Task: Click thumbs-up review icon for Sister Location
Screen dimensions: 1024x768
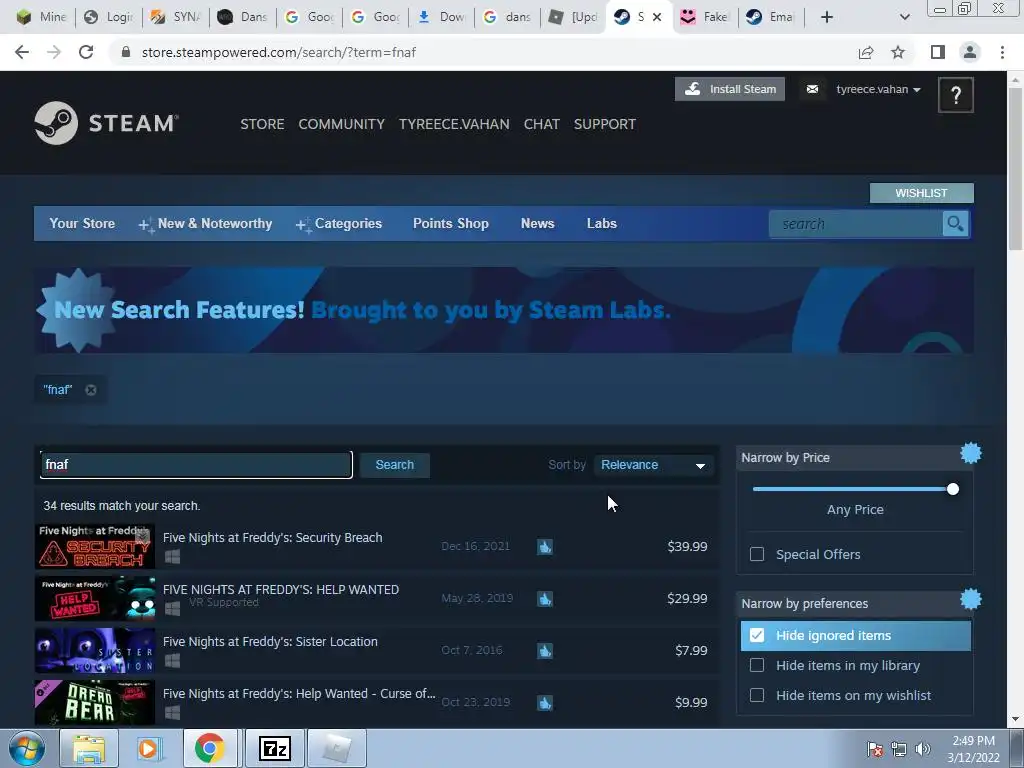Action: coord(545,650)
